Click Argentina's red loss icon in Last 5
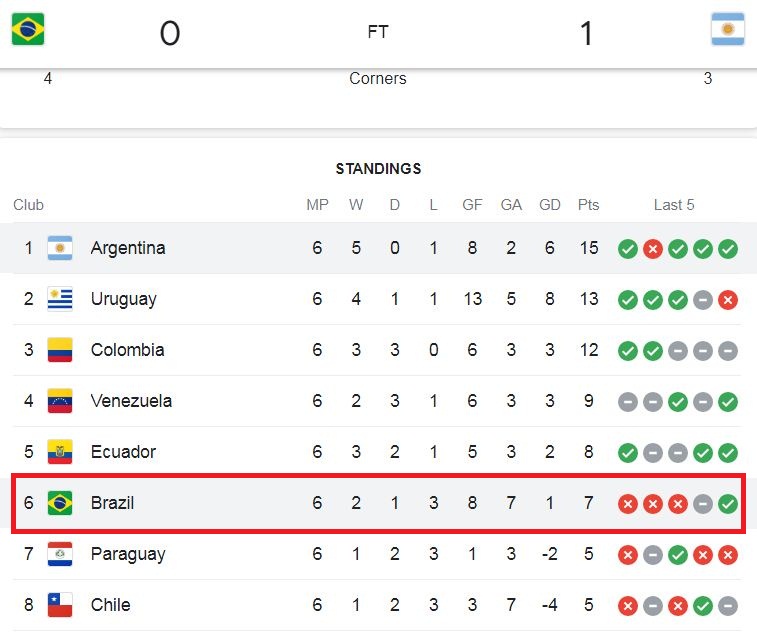The width and height of the screenshot is (757, 637). click(653, 249)
